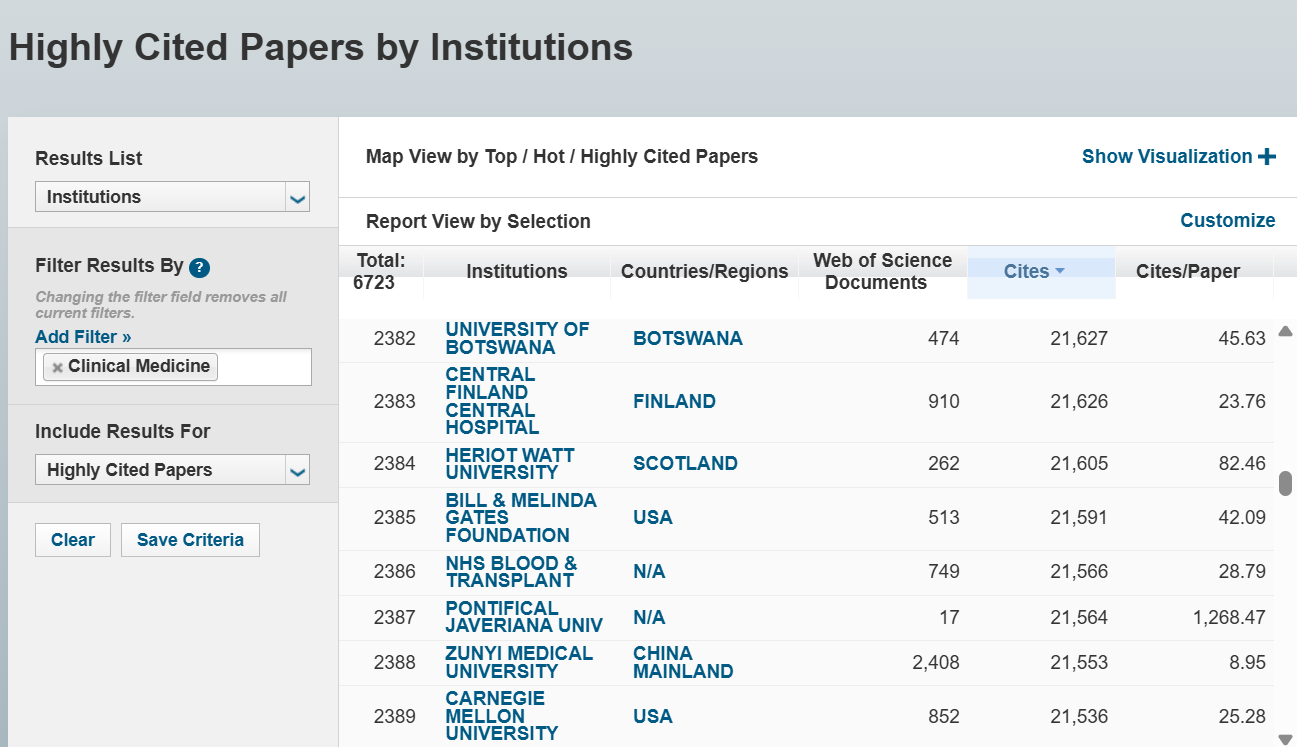Open Bill & Melinda Gates Foundation link
Image resolution: width=1297 pixels, height=747 pixels.
coord(521,517)
